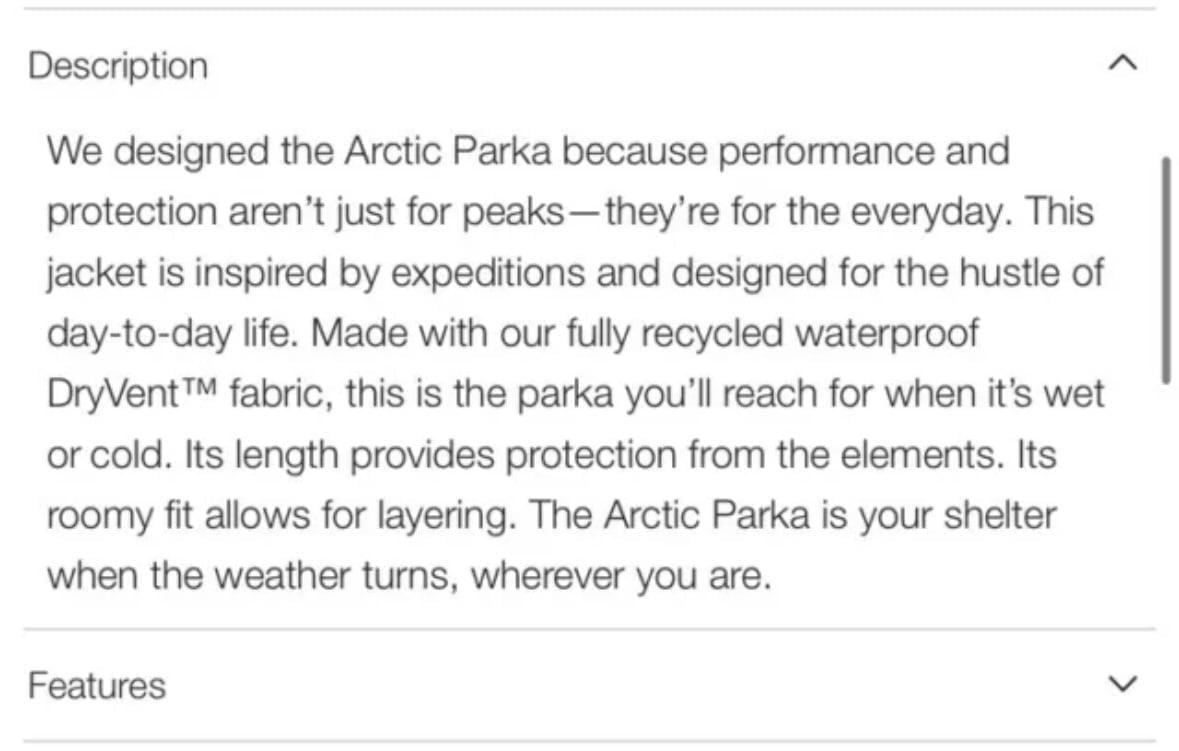Click the vertical scrollbar thumb beside description
This screenshot has height=751, width=1179.
tap(1165, 271)
